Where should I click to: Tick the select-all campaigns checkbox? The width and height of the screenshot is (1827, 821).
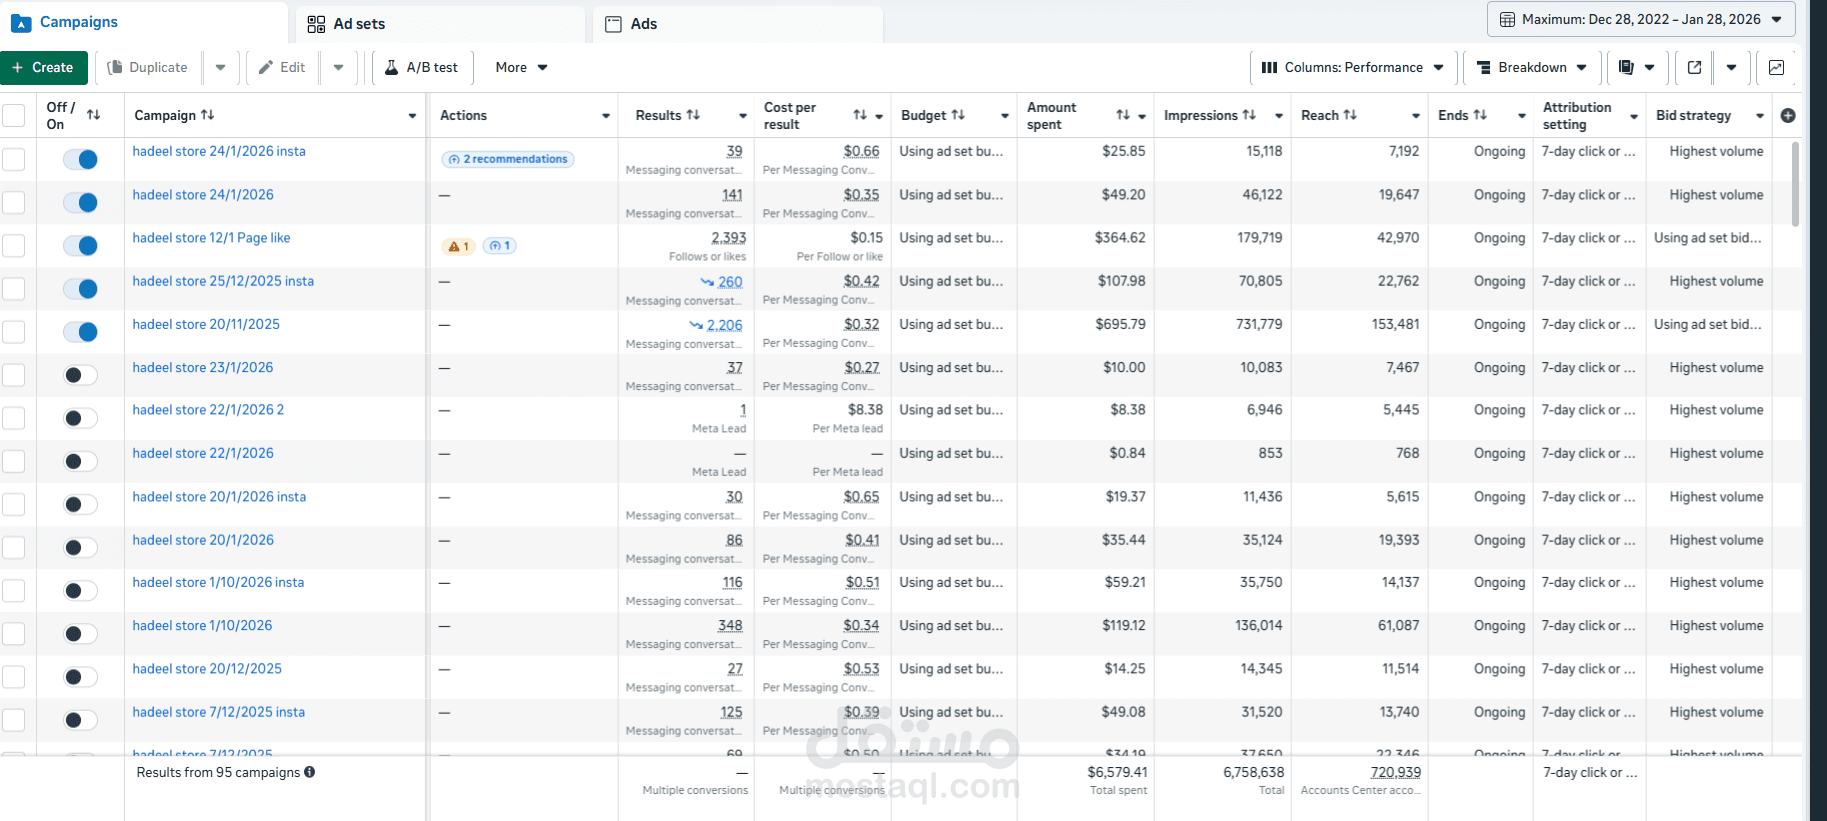coord(14,115)
